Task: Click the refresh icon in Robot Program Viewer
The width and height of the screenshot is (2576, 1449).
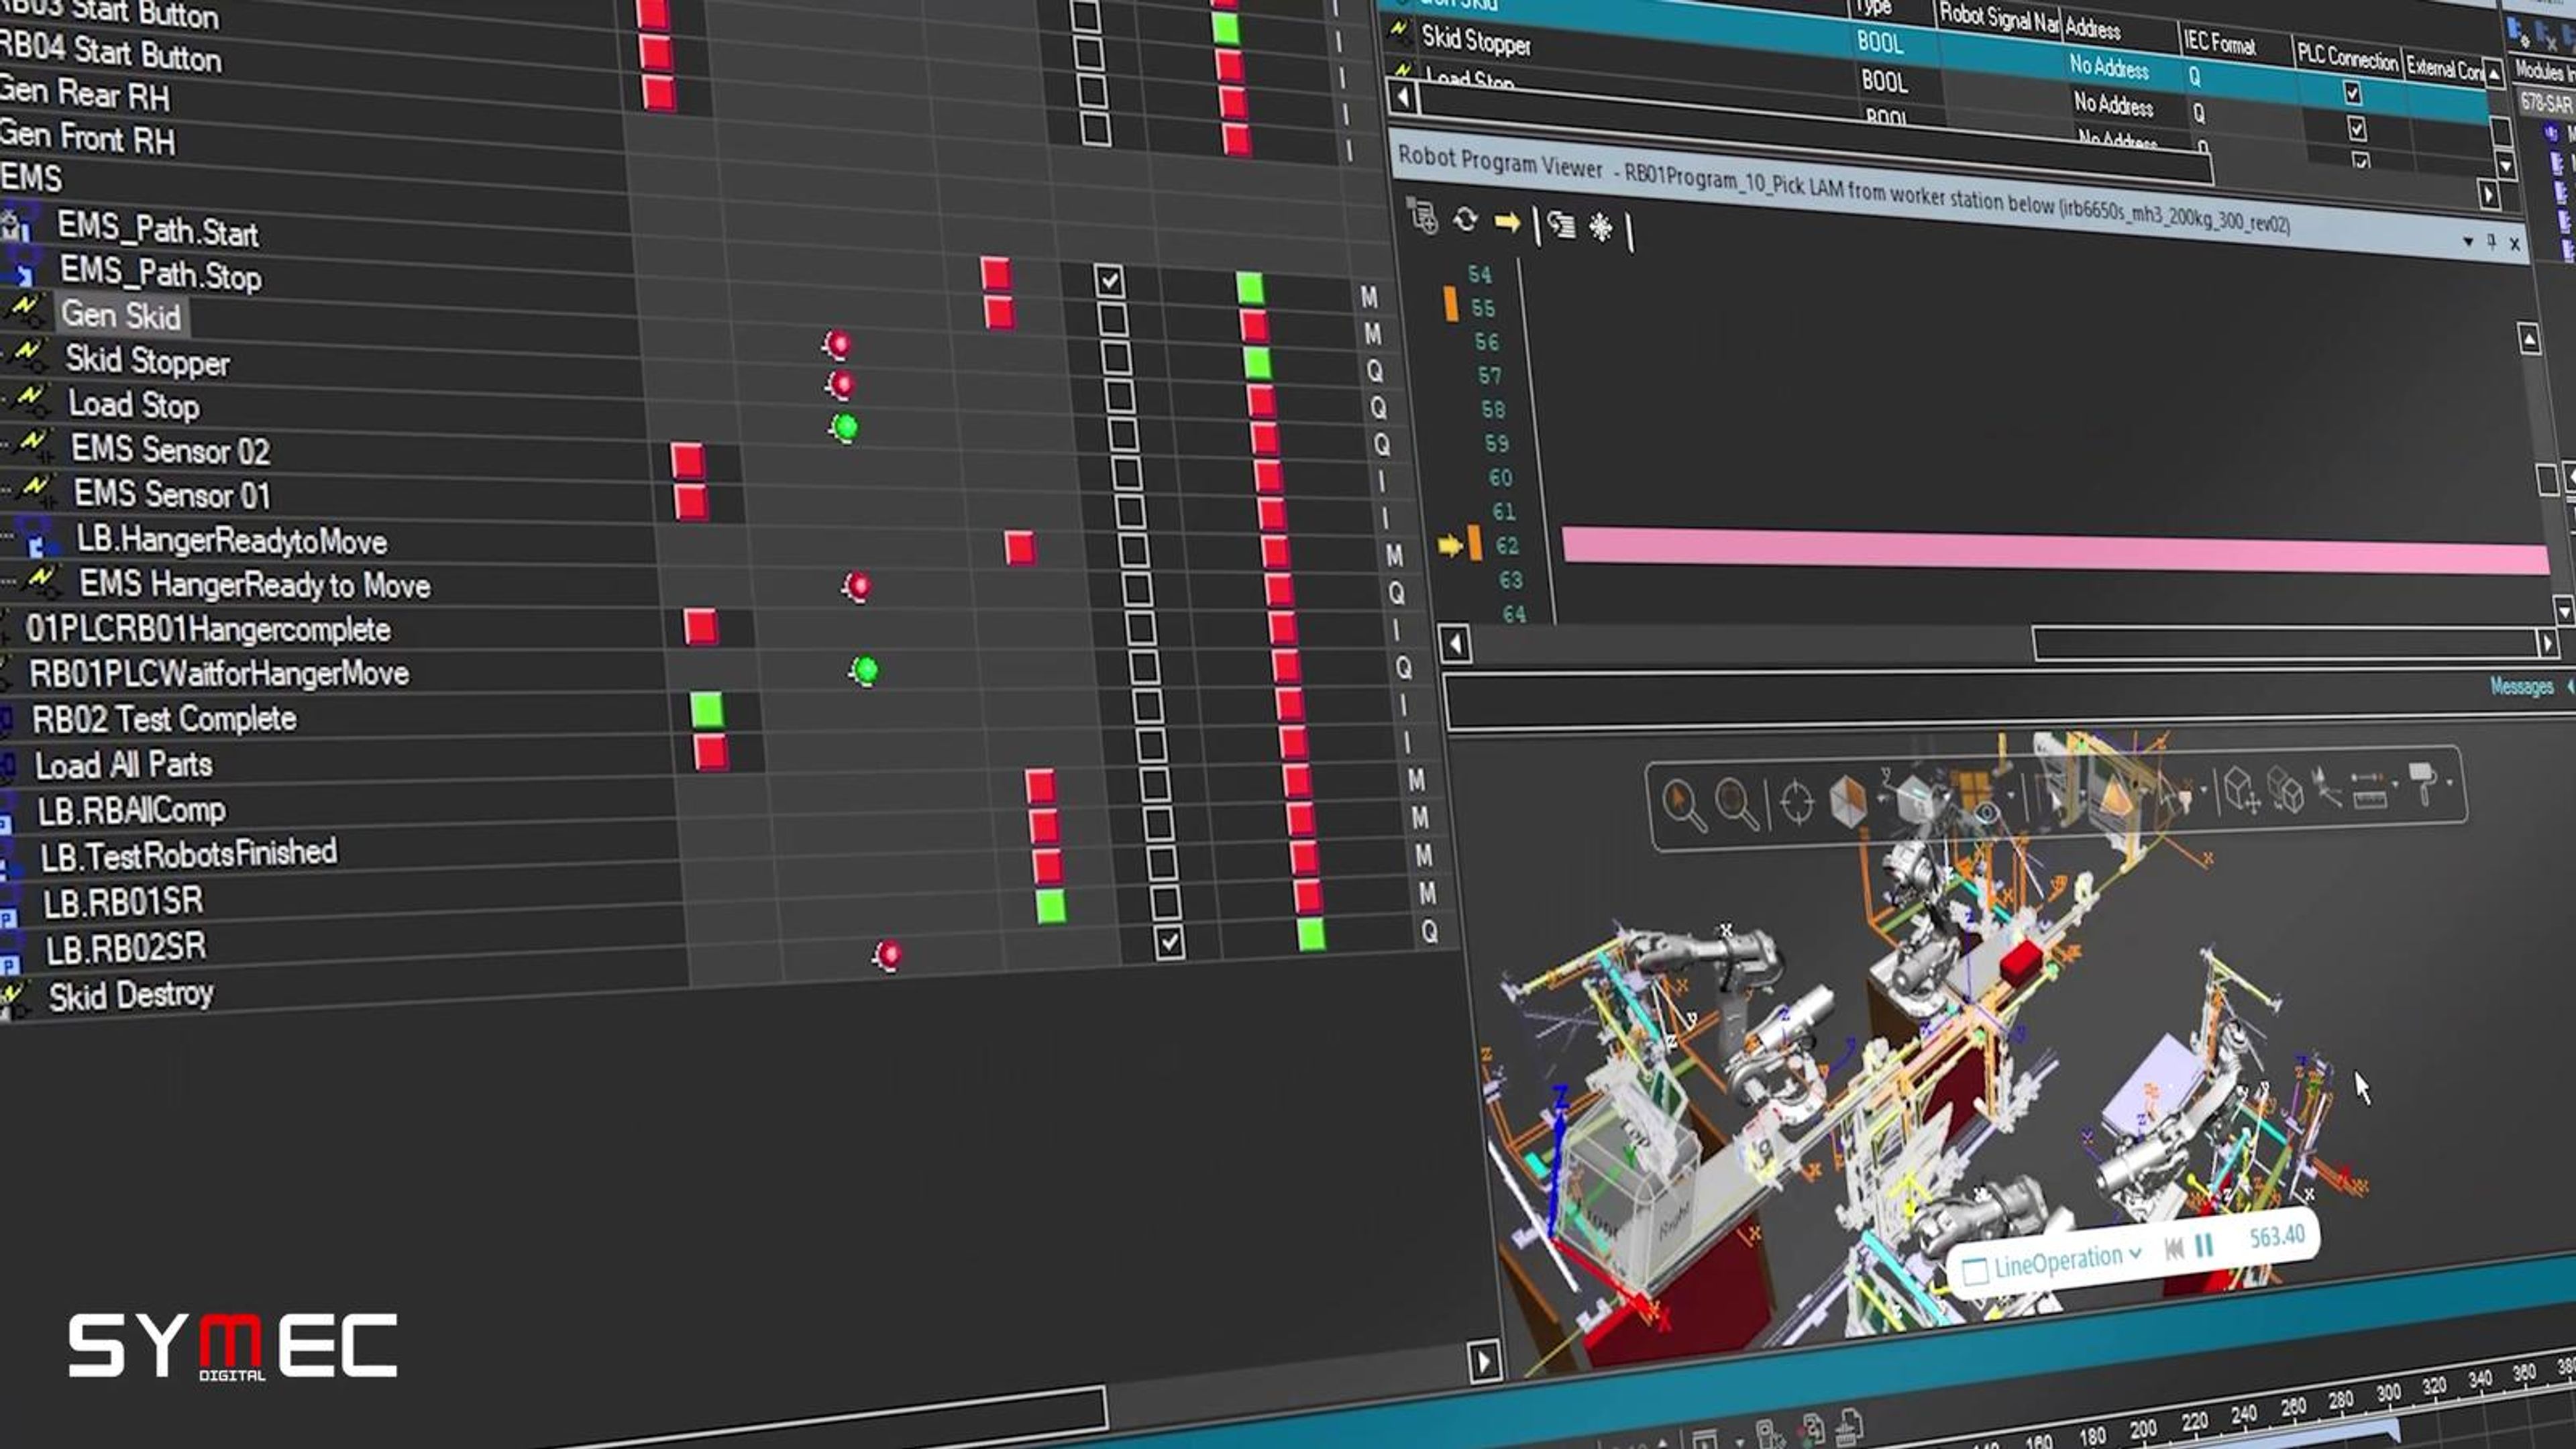Action: click(x=1465, y=219)
